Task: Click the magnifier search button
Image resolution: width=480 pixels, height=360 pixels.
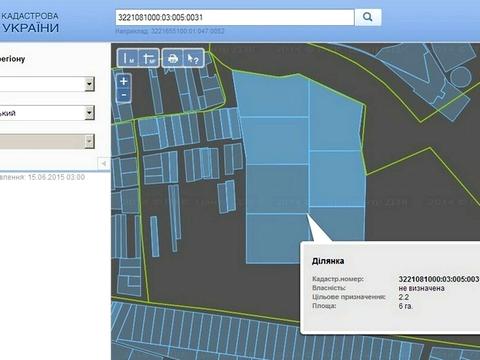Action: click(x=368, y=17)
